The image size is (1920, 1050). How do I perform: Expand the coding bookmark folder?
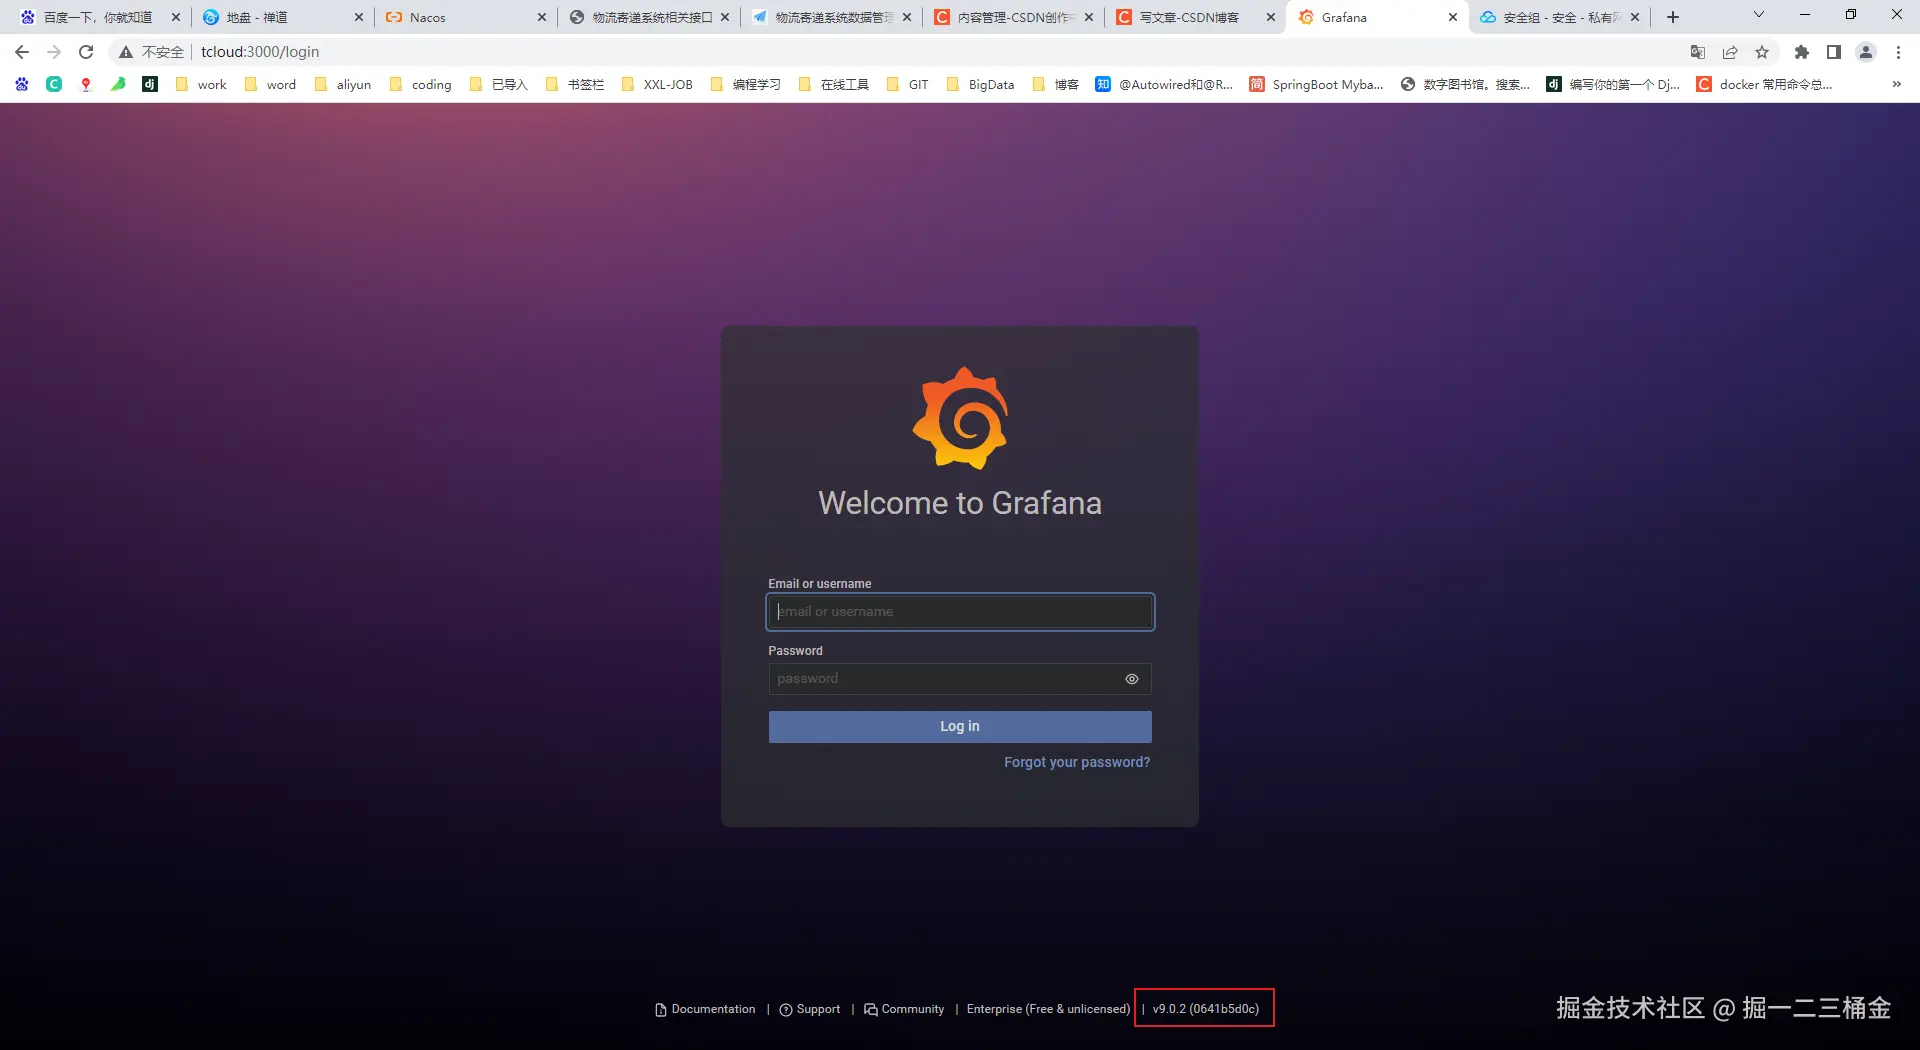point(420,85)
